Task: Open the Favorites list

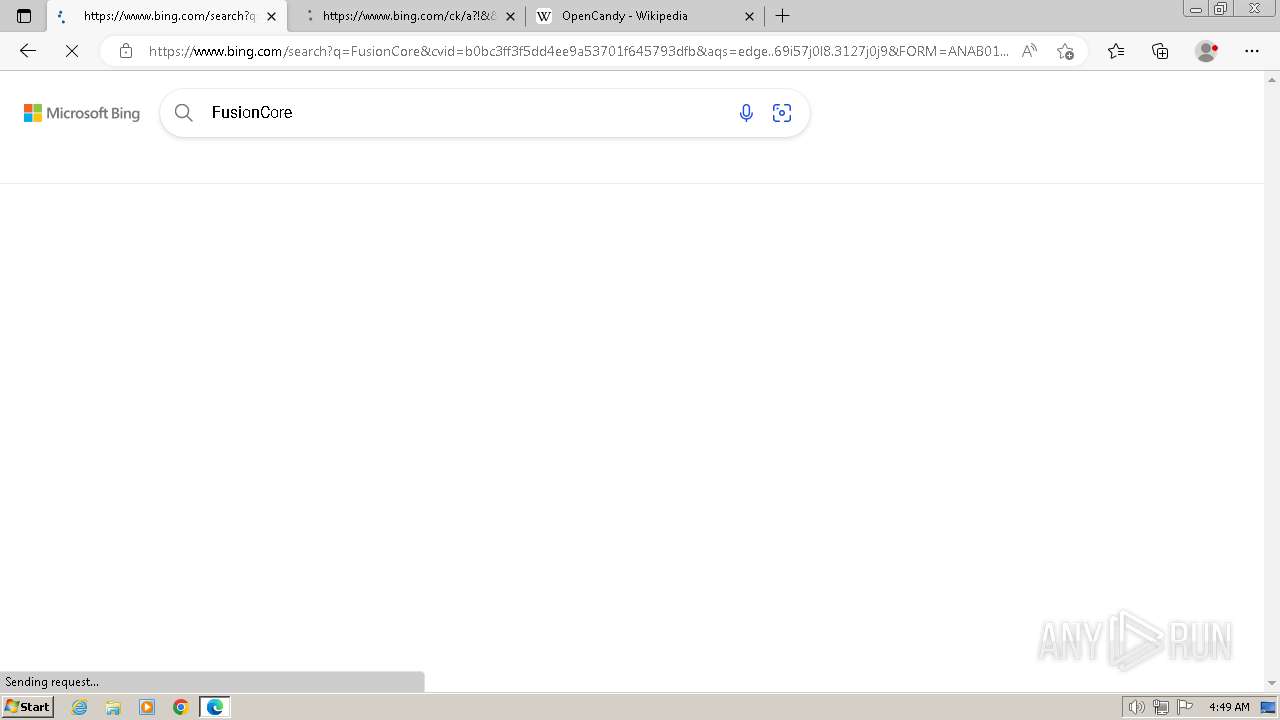Action: (x=1116, y=51)
